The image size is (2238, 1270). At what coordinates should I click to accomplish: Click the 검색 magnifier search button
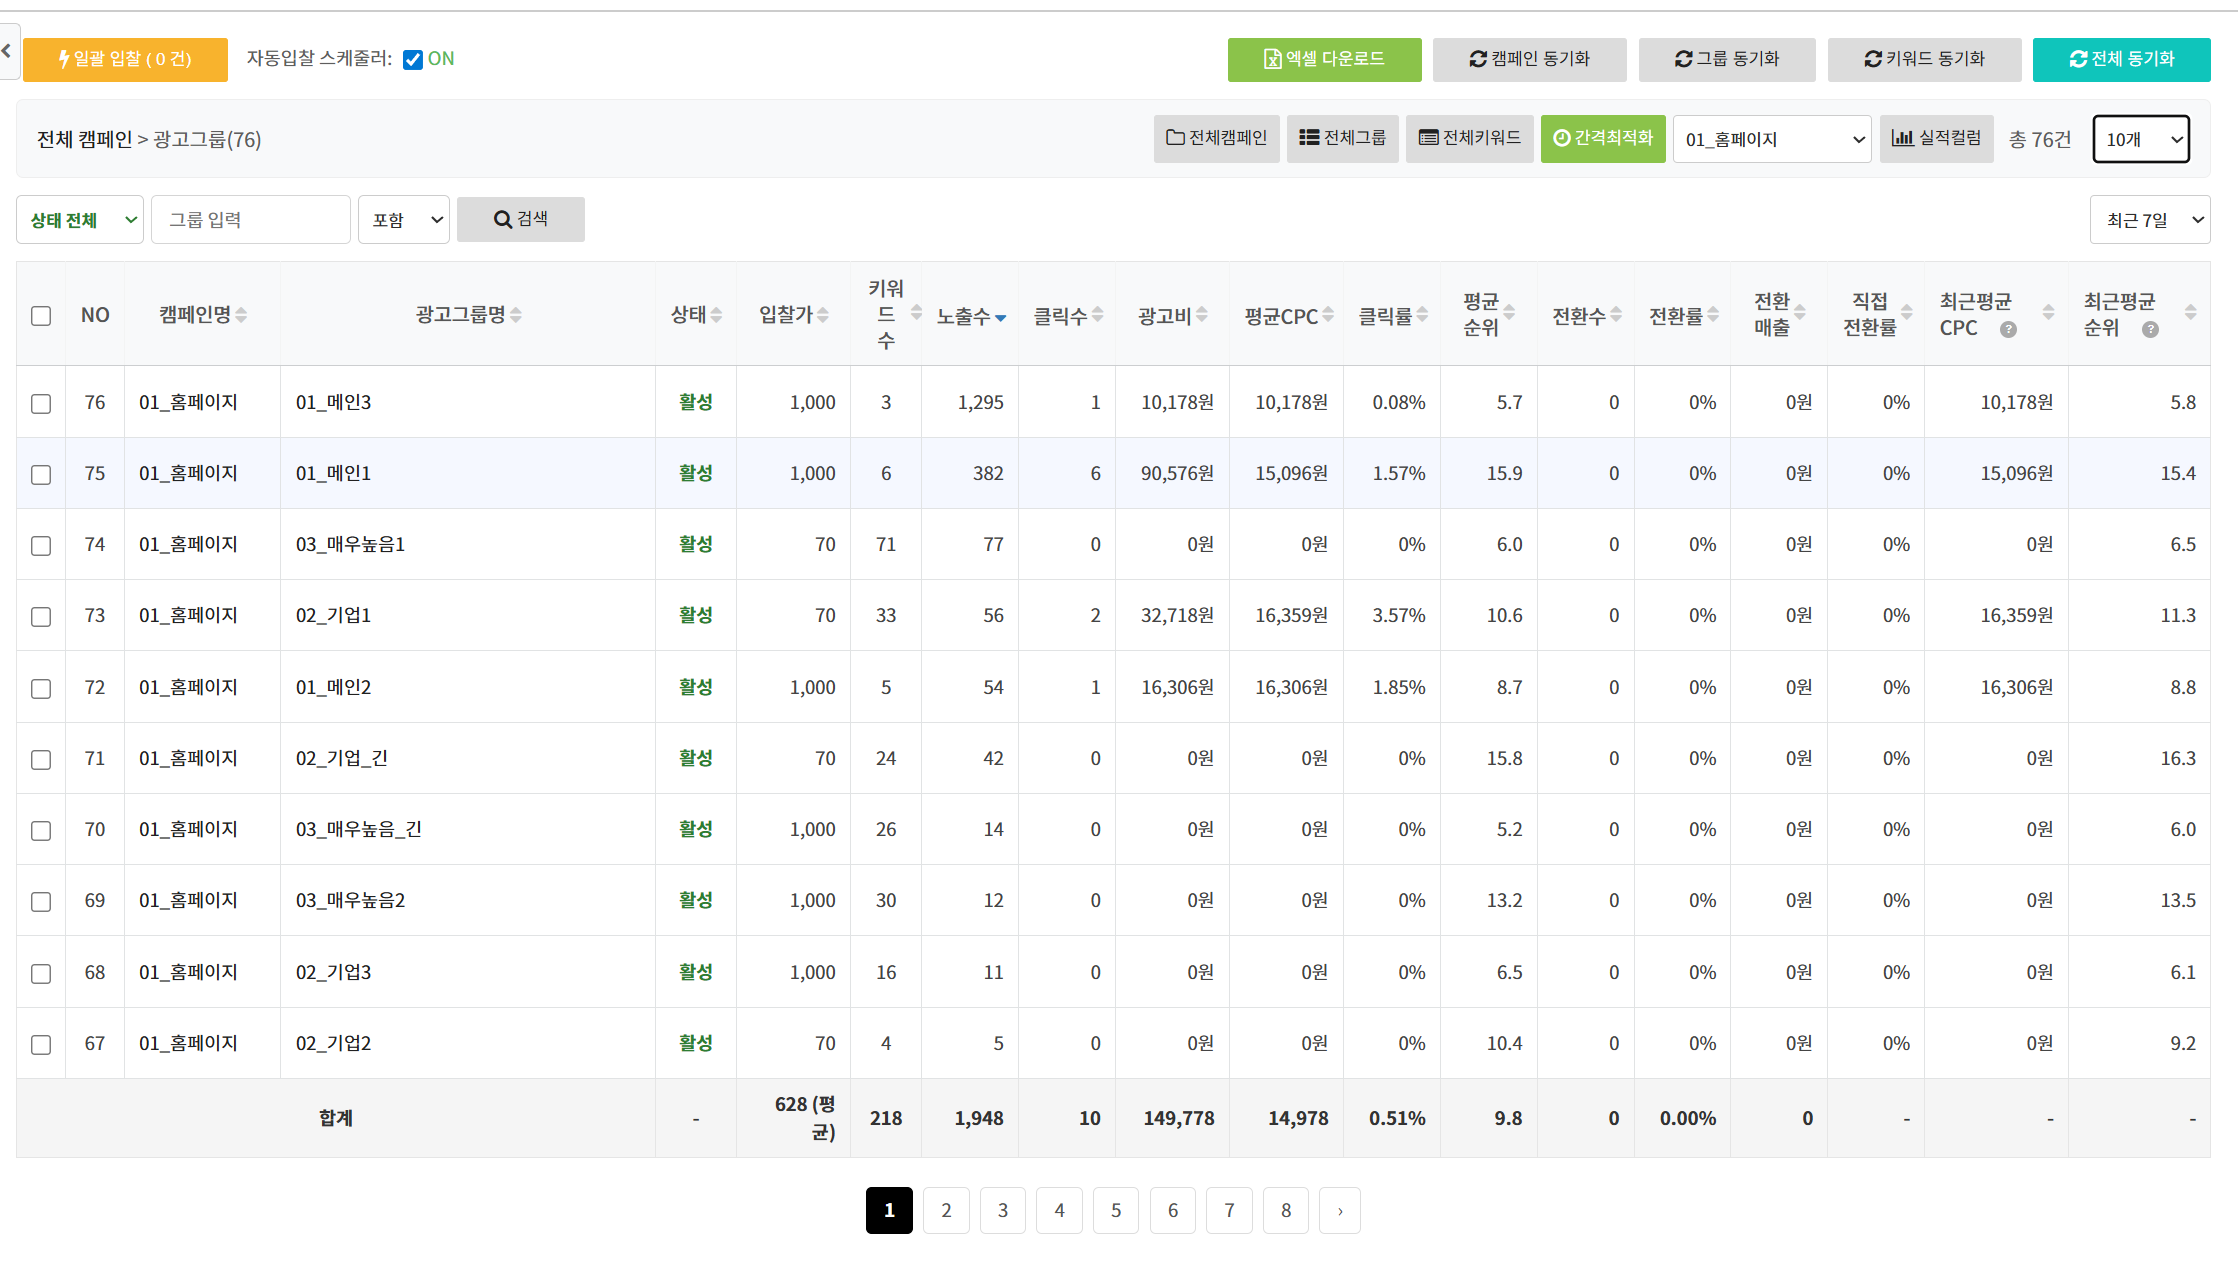tap(520, 219)
